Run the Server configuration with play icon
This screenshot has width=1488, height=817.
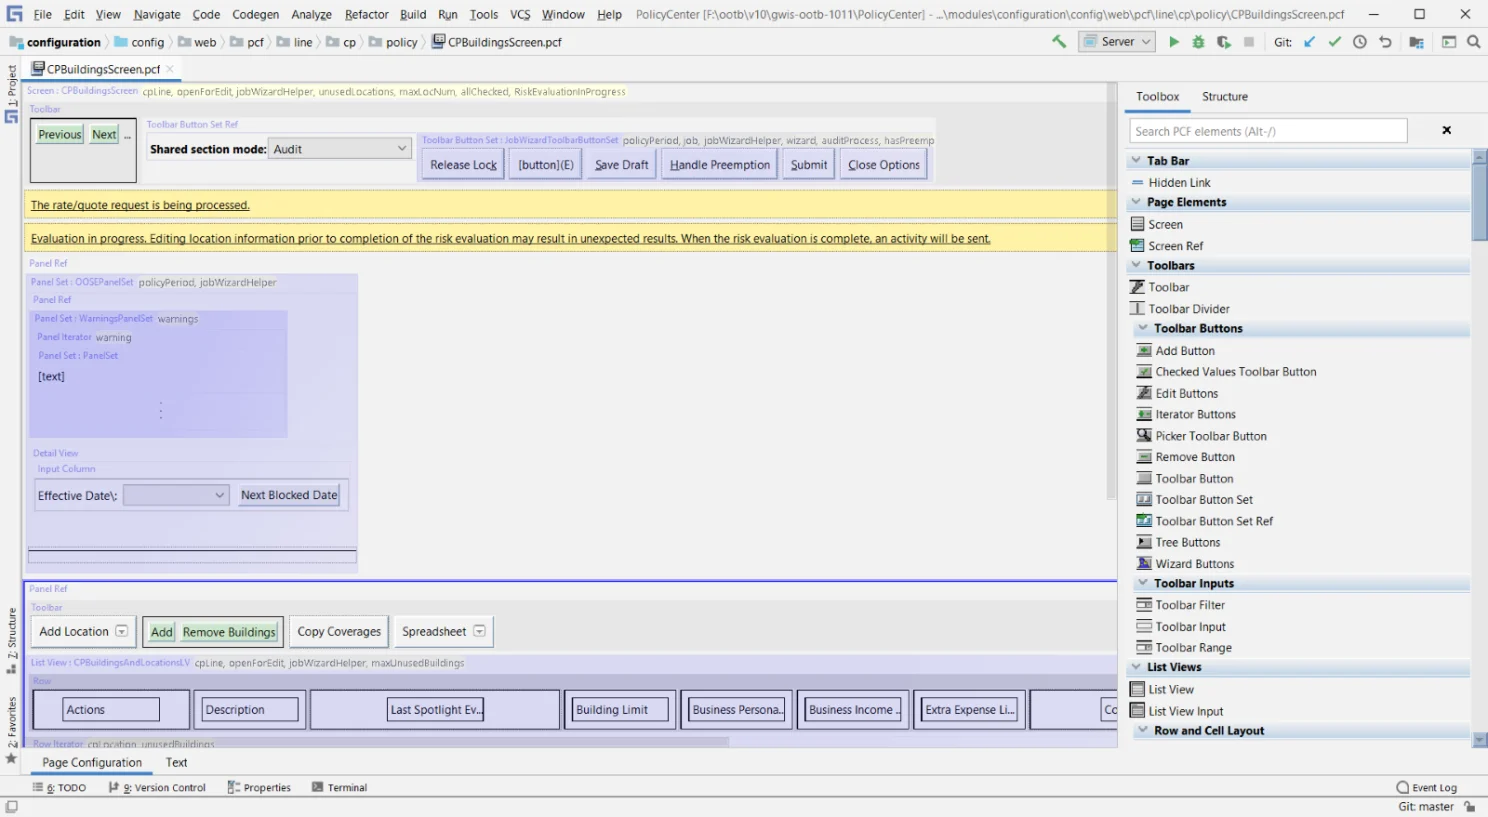point(1174,42)
